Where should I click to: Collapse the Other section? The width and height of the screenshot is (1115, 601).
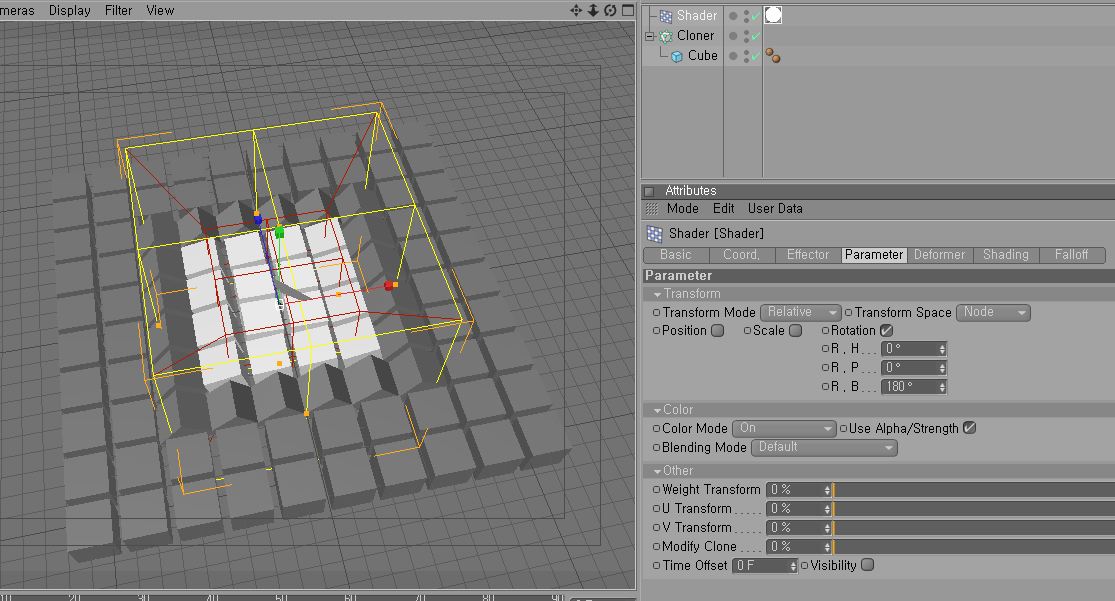pyautogui.click(x=657, y=472)
